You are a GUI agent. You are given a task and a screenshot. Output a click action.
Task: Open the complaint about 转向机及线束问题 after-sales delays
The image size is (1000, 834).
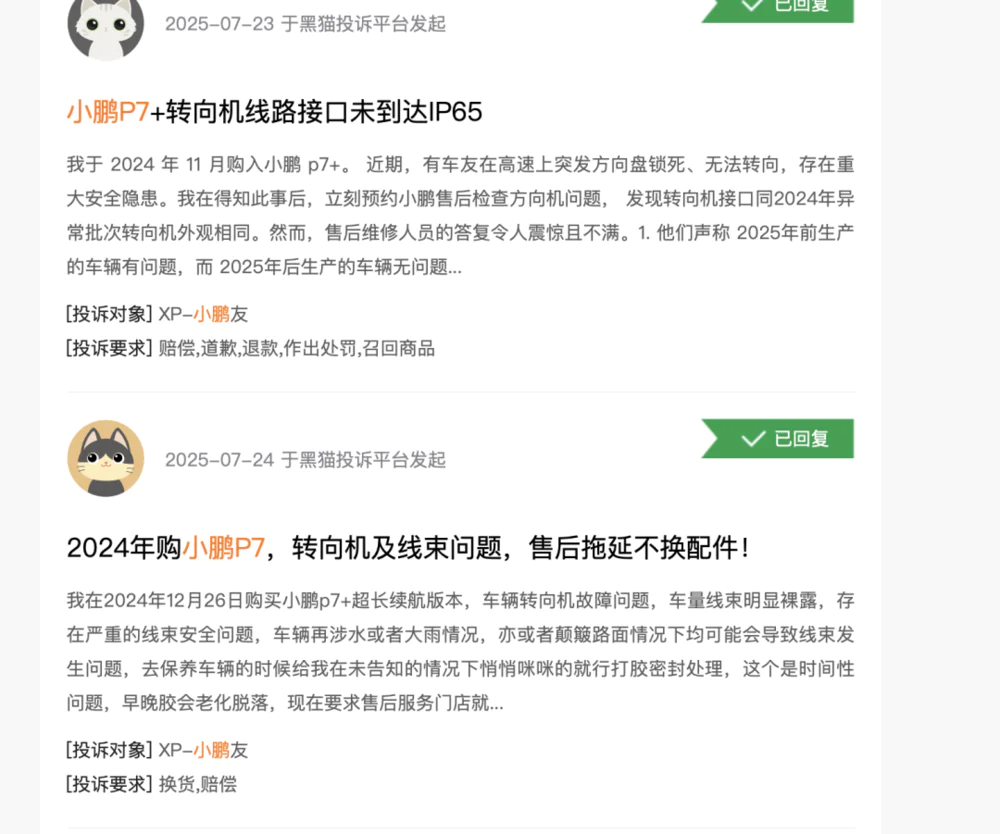pos(408,548)
